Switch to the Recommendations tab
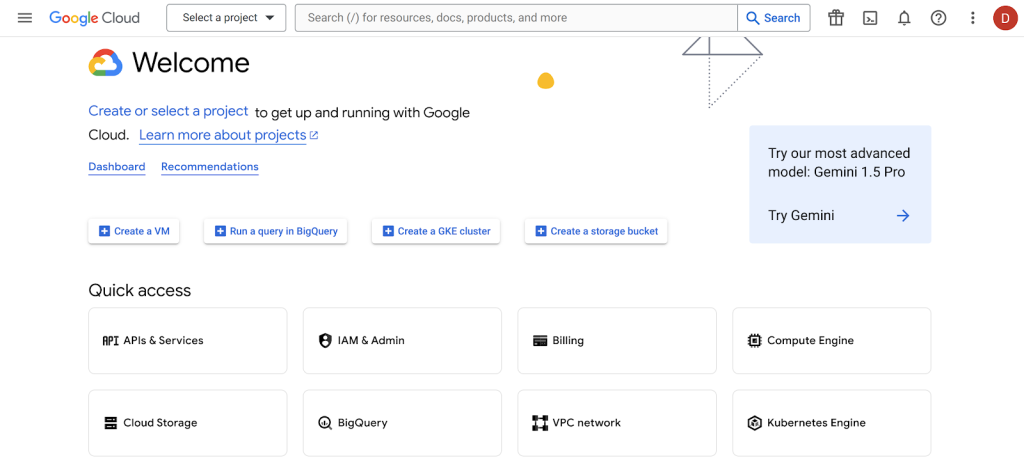Screen dimensions: 1024x472 (x=210, y=167)
